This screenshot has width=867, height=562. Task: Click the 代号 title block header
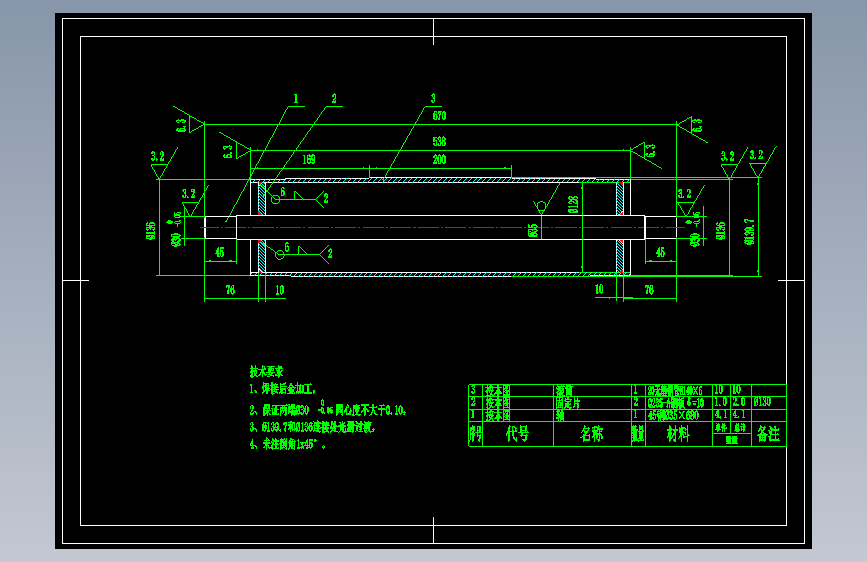tap(518, 434)
